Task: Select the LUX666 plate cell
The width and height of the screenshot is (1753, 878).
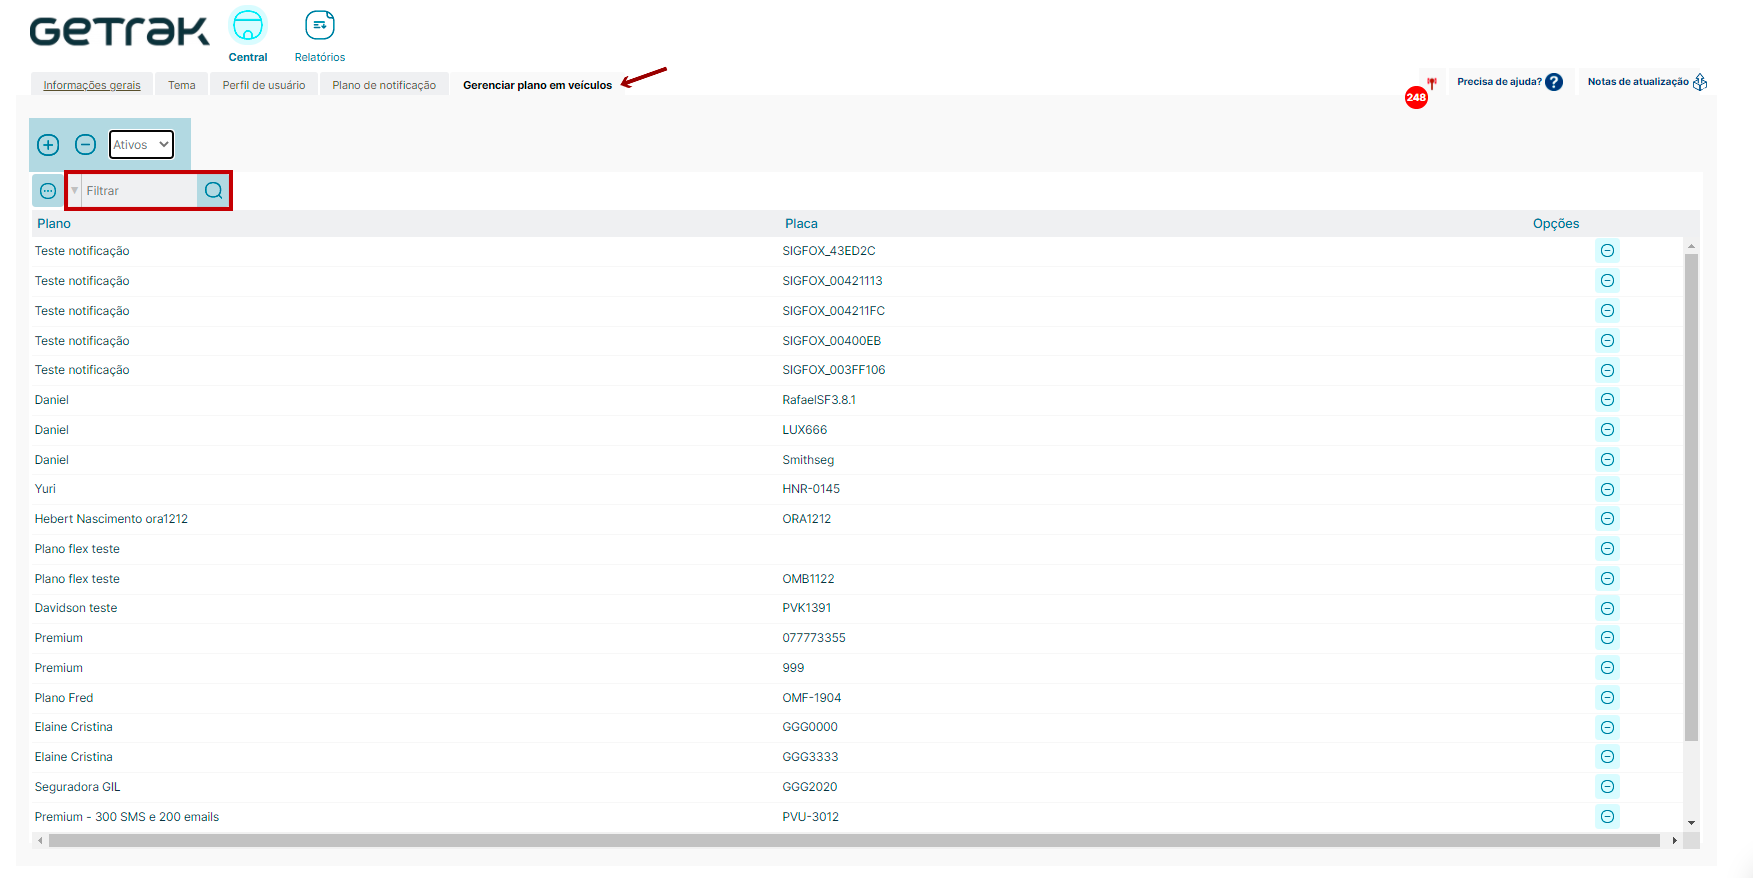Action: pos(805,430)
